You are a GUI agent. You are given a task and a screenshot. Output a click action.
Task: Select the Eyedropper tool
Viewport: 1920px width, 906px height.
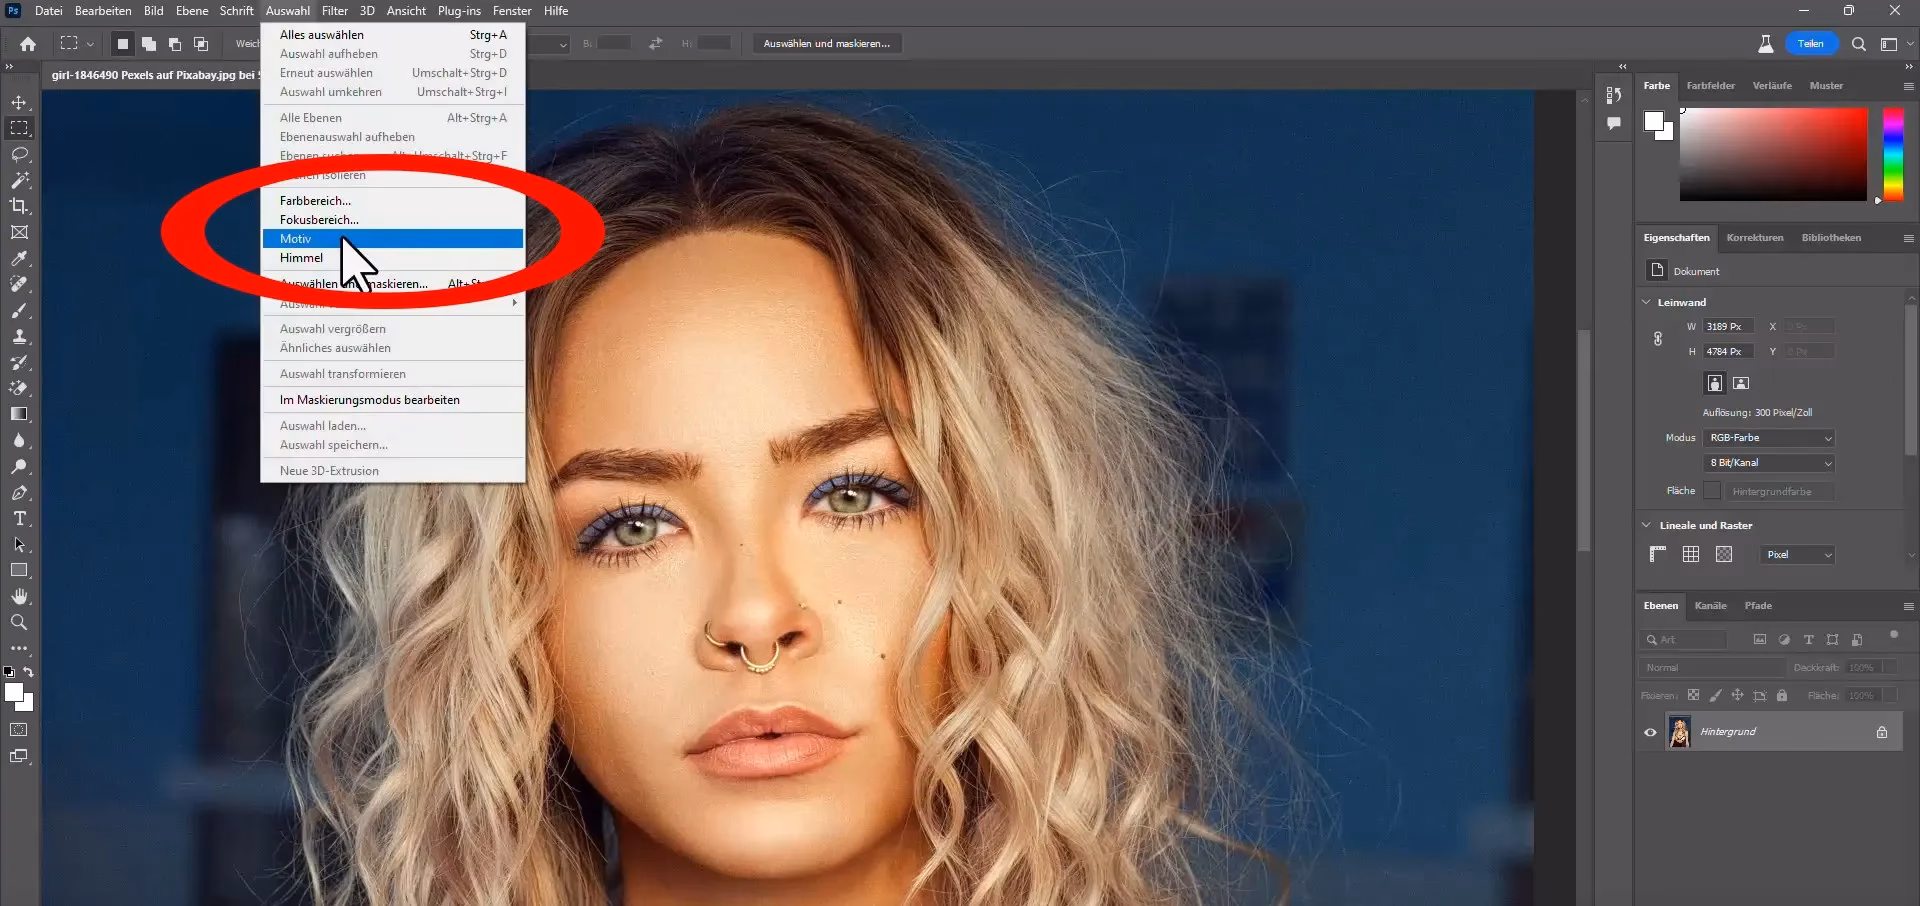tap(18, 258)
